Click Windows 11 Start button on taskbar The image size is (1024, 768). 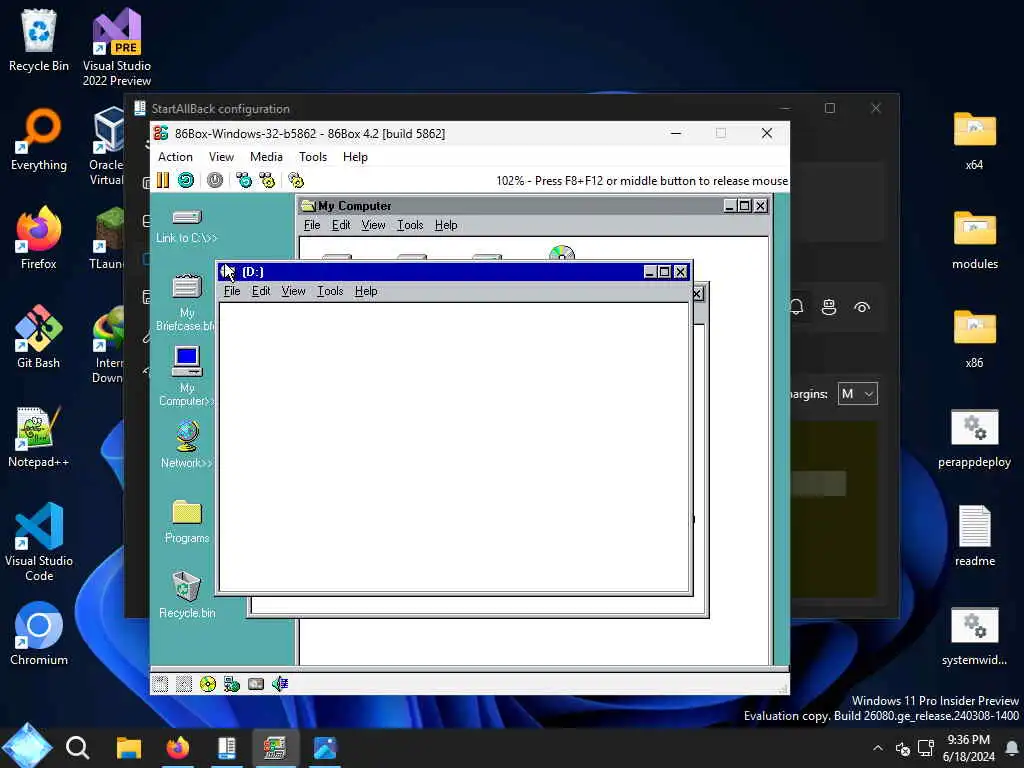[x=27, y=747]
